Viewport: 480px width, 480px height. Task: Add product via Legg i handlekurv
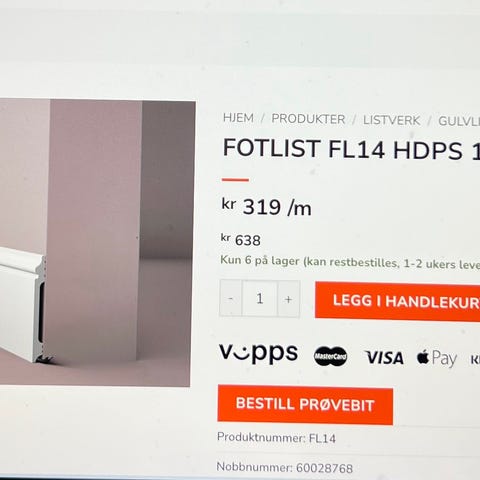pyautogui.click(x=398, y=301)
